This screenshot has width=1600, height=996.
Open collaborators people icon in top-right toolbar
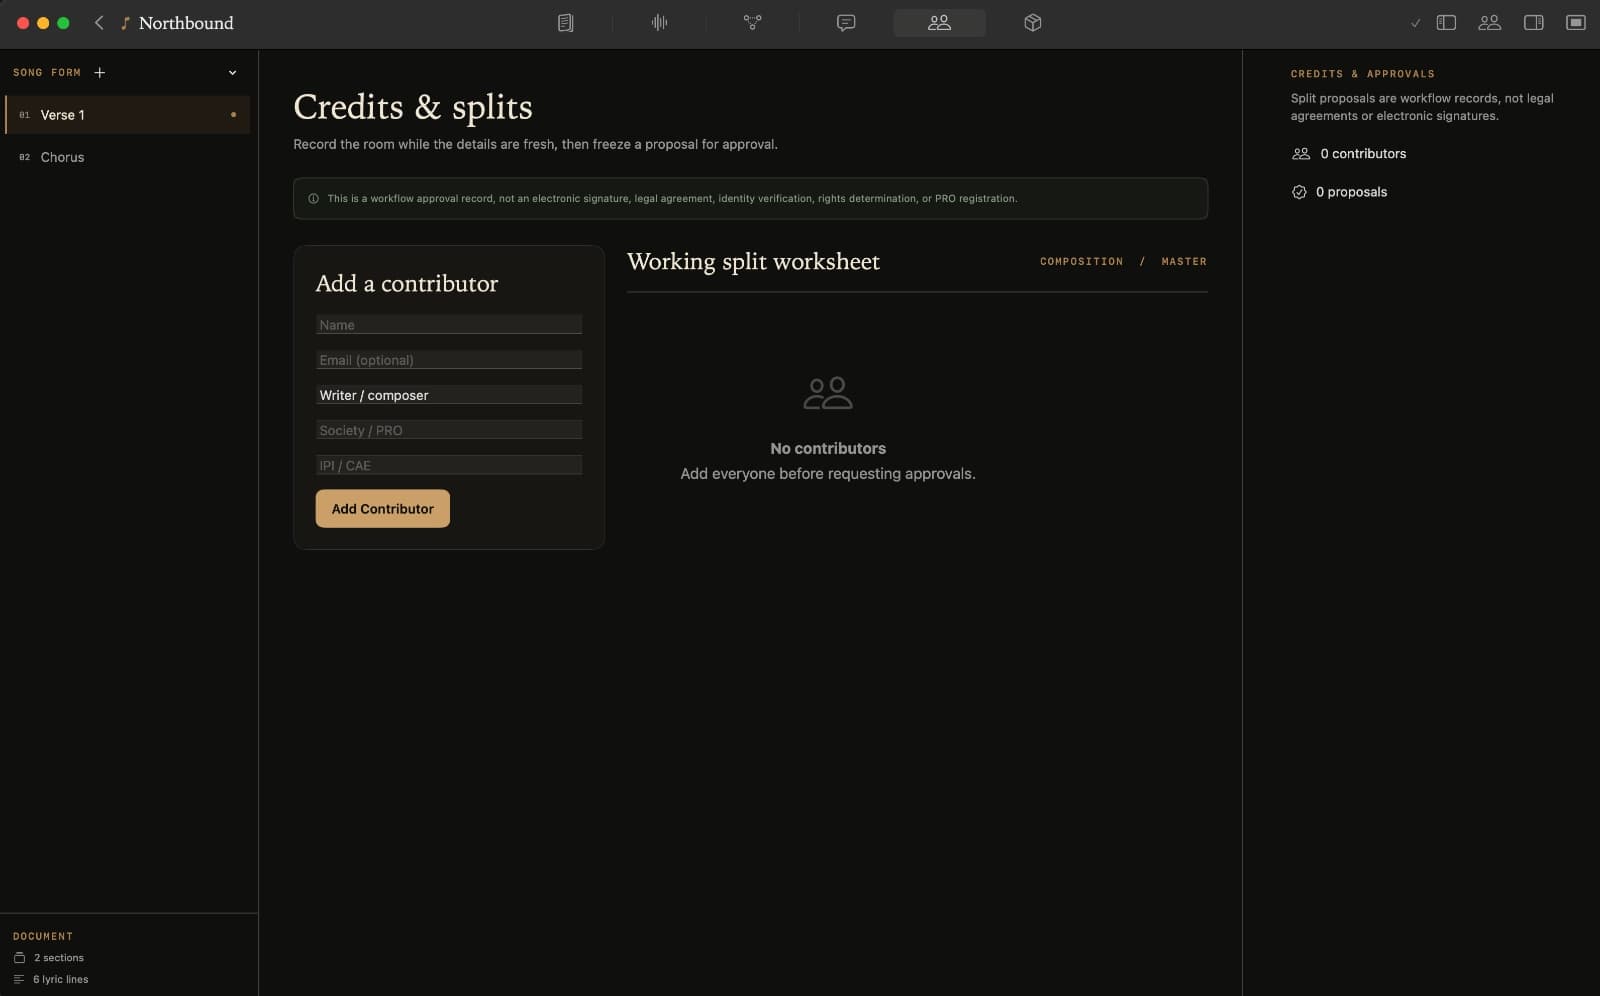click(x=1489, y=22)
